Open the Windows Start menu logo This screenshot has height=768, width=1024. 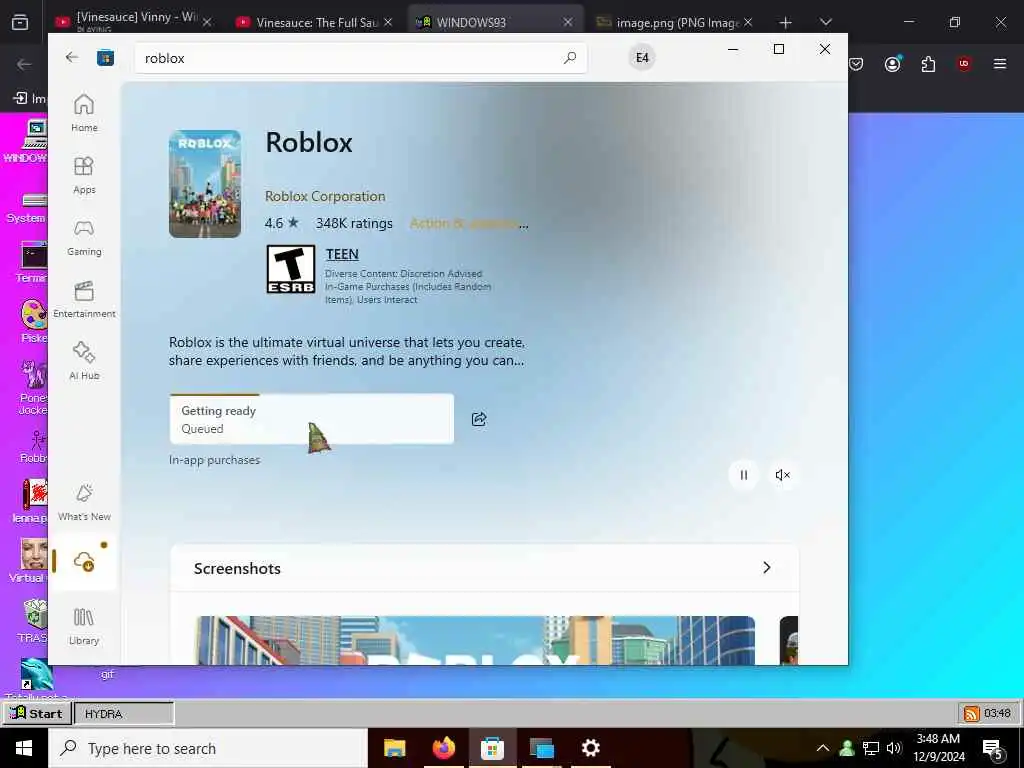click(24, 748)
